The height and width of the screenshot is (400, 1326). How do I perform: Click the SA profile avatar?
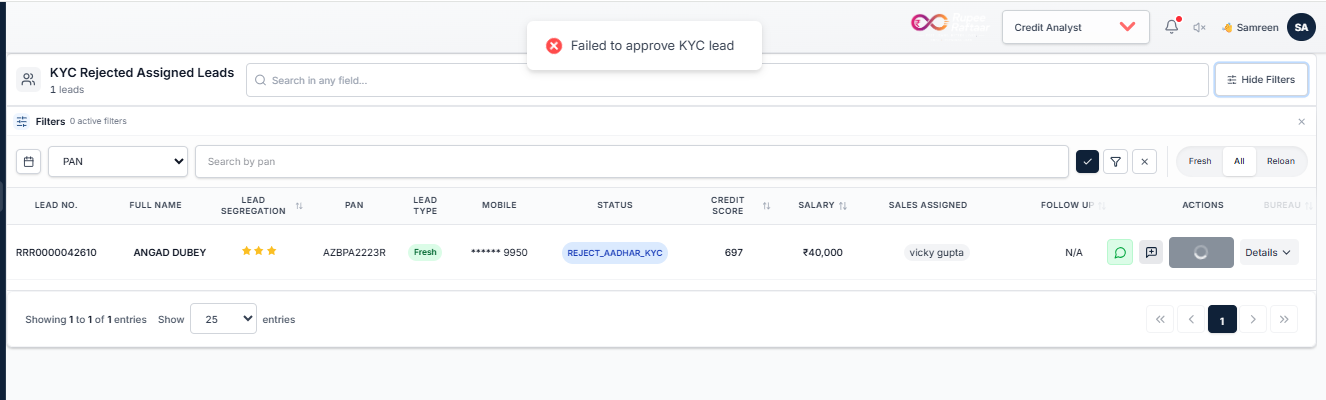point(1301,28)
